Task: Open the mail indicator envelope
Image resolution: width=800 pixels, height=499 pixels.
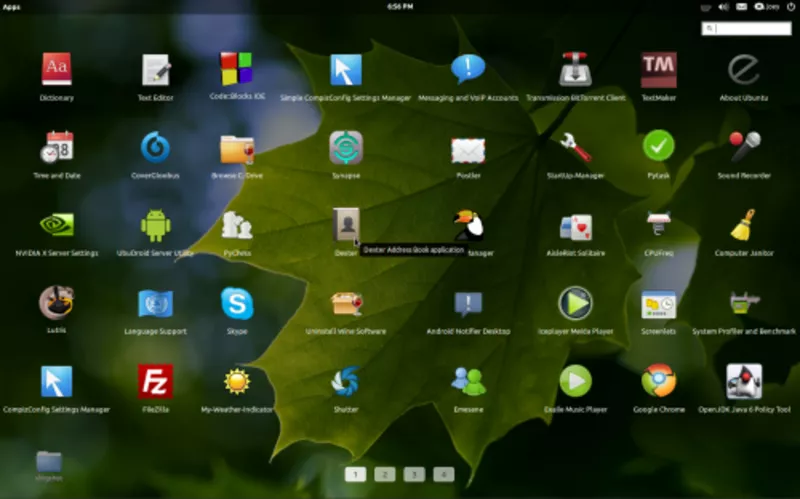Action: pos(741,7)
